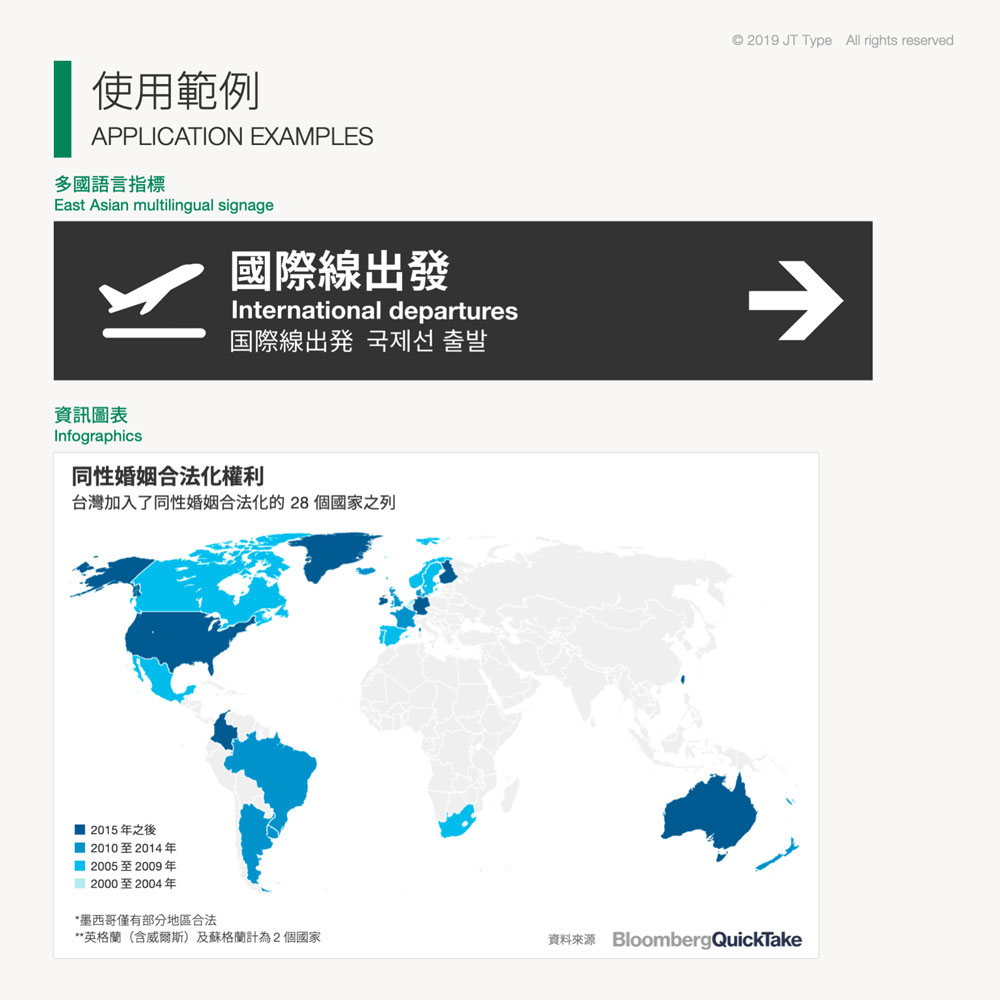Select the dark blue "2015 年之後" legend swatch

click(x=80, y=830)
